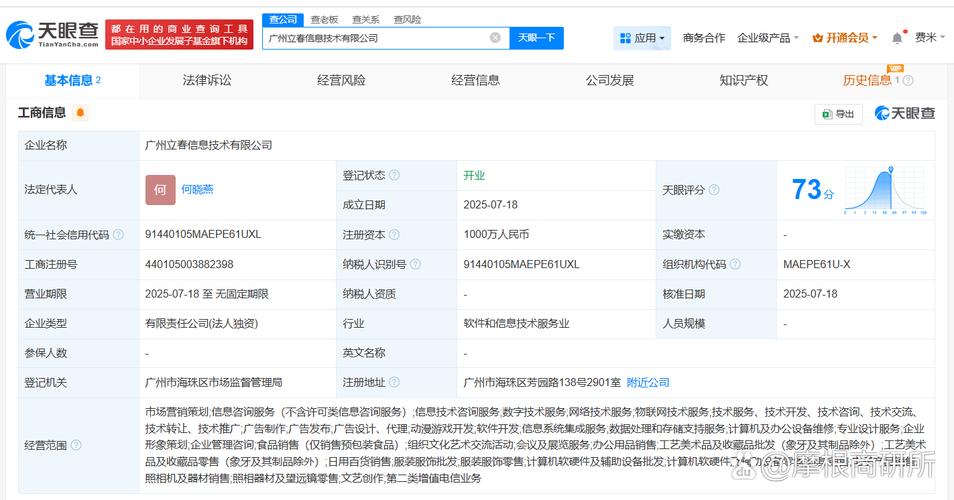This screenshot has height=500, width=954.
Task: Open the 知识产权 tab
Action: pyautogui.click(x=743, y=80)
